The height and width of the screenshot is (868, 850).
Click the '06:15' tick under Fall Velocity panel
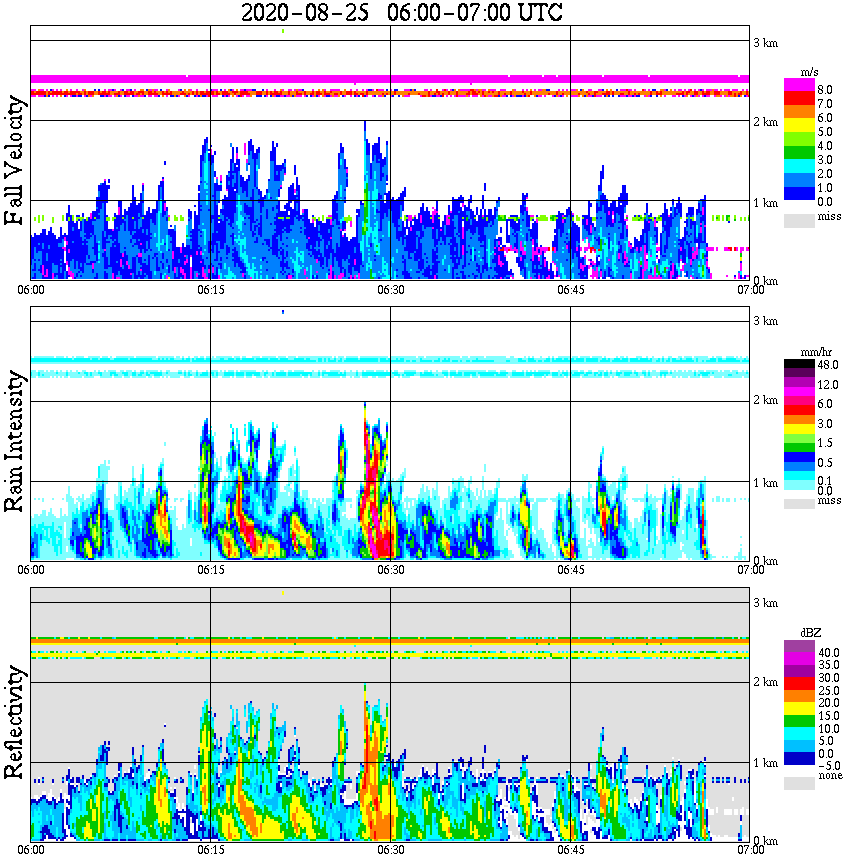pos(210,290)
